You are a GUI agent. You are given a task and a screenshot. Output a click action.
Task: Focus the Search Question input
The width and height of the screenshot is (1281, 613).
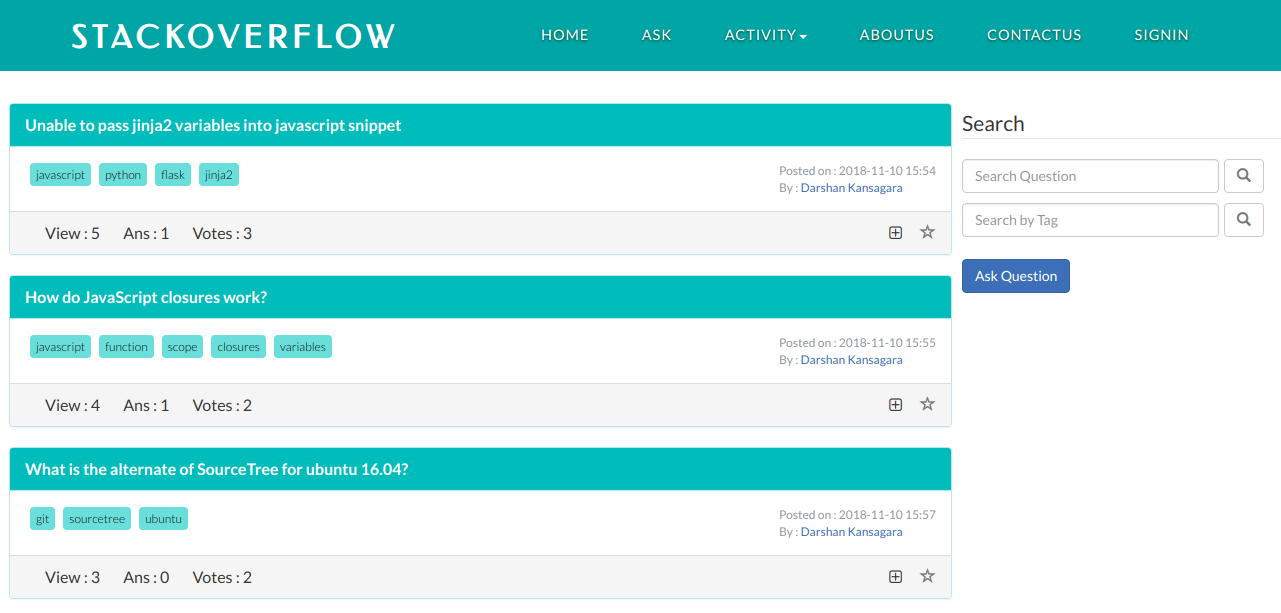tap(1090, 176)
